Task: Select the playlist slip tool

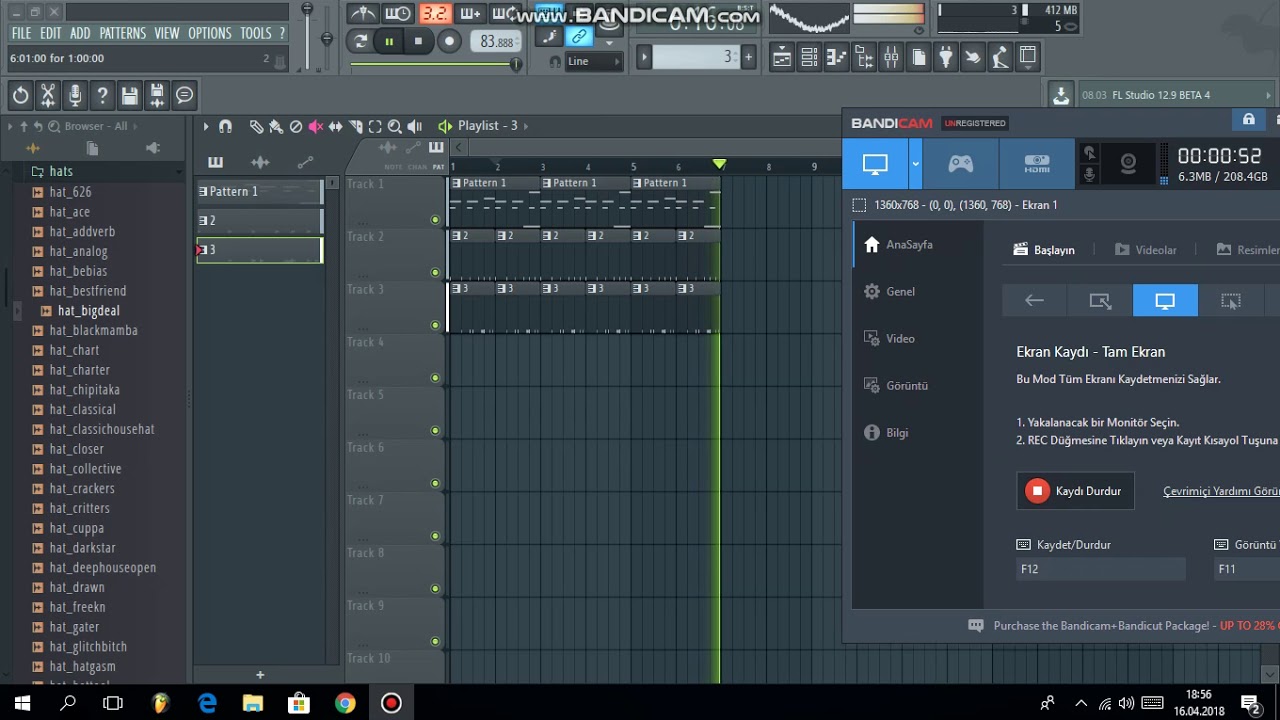Action: tap(336, 126)
